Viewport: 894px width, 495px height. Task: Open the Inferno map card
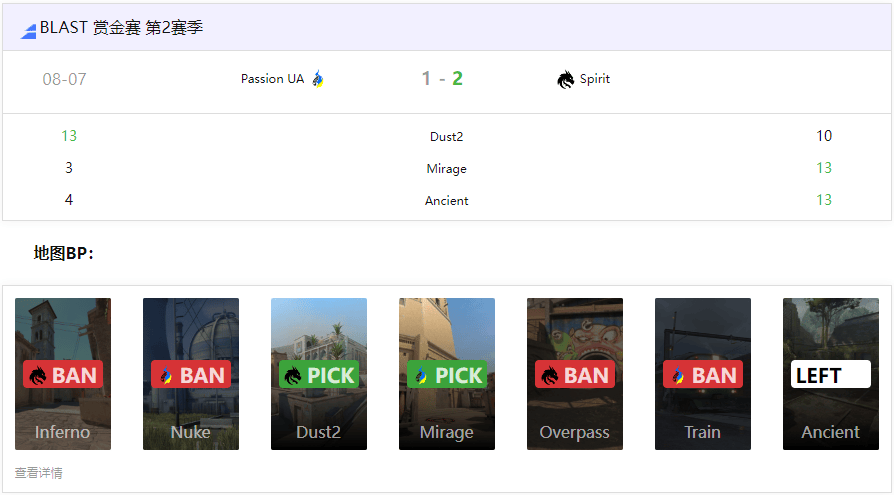tap(63, 374)
